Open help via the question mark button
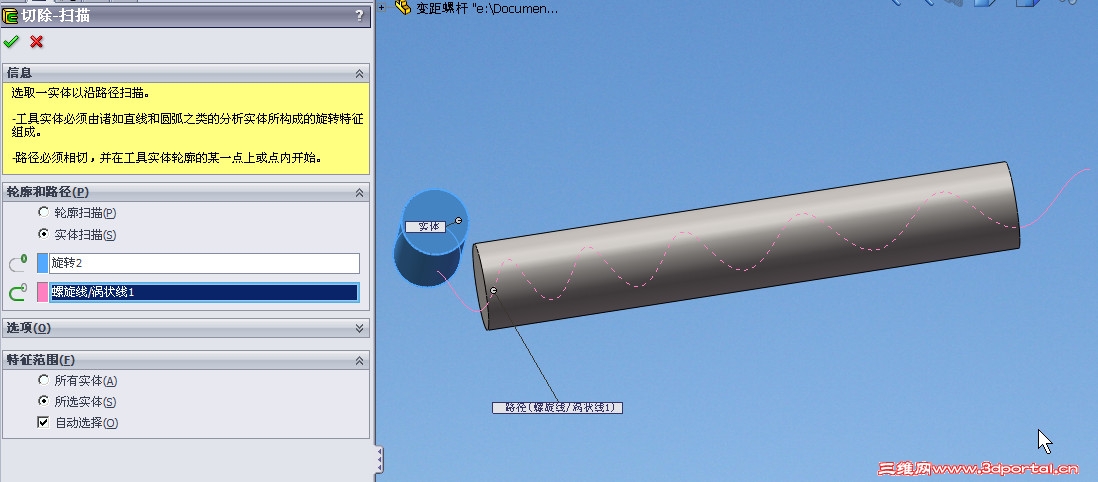The height and width of the screenshot is (482, 1098). 359,15
